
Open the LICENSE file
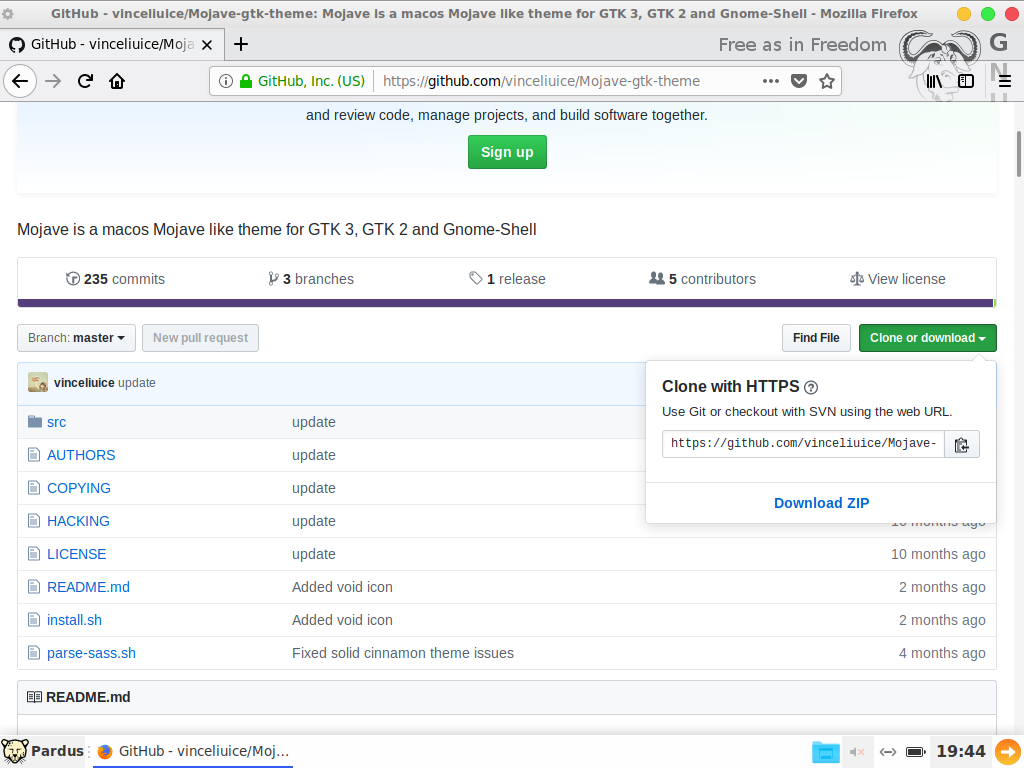[76, 554]
